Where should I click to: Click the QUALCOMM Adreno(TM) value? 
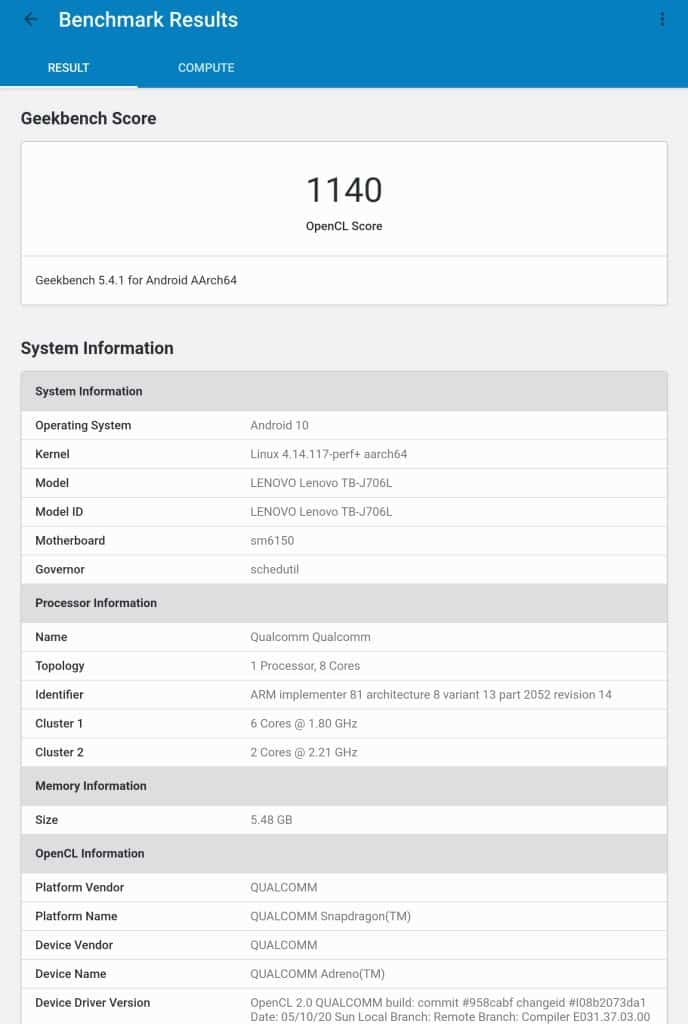pos(317,974)
